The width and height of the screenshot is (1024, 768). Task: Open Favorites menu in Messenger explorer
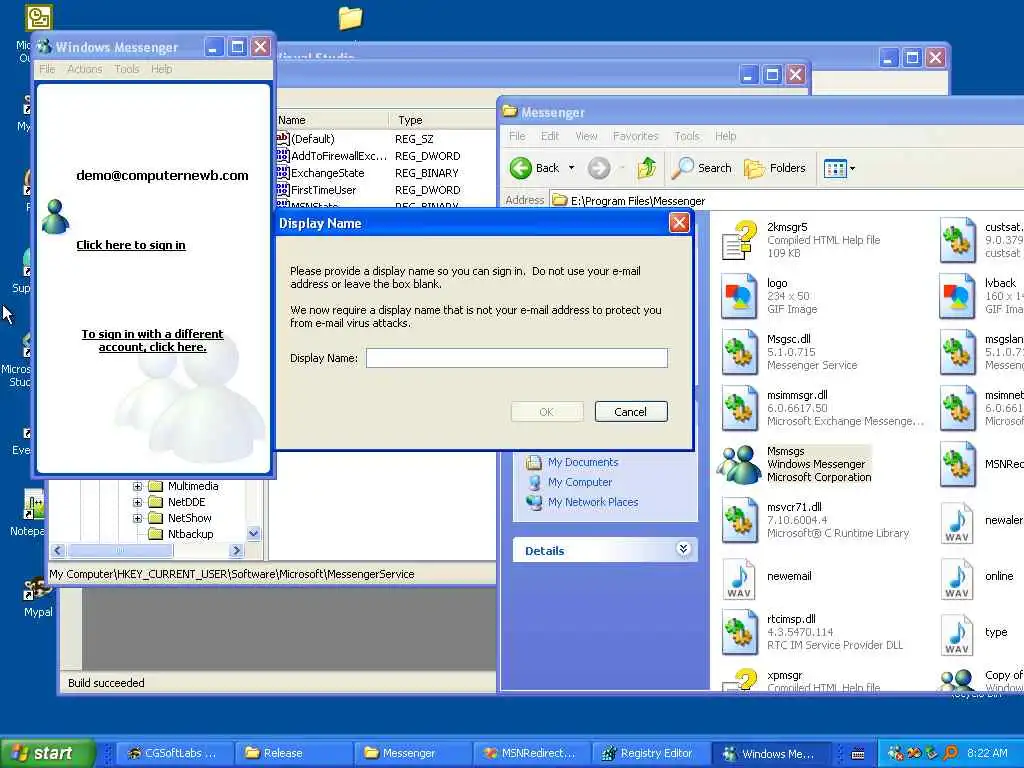point(635,136)
